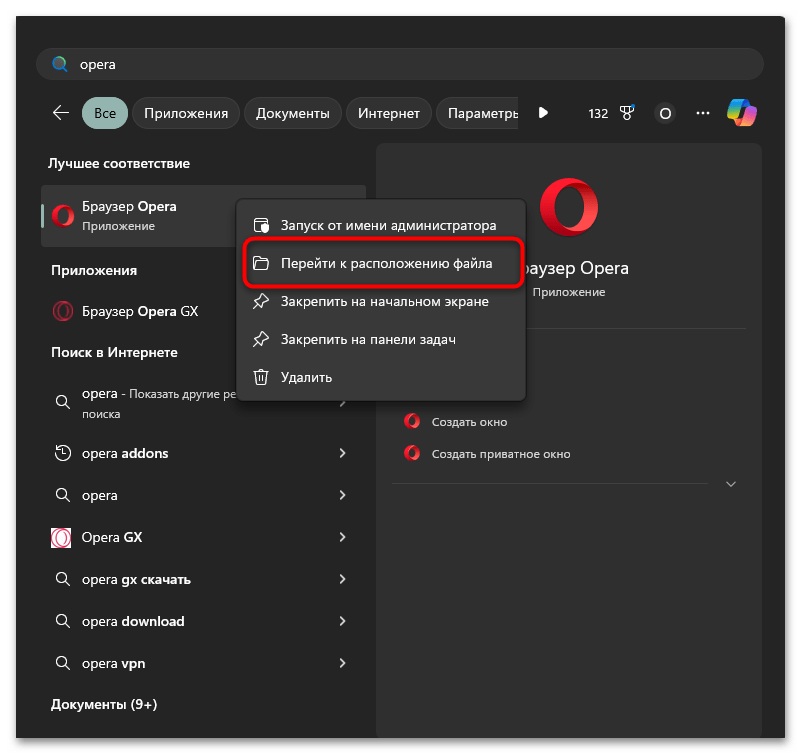
Task: Click the magnifier icon beside opera download
Action: 63,621
